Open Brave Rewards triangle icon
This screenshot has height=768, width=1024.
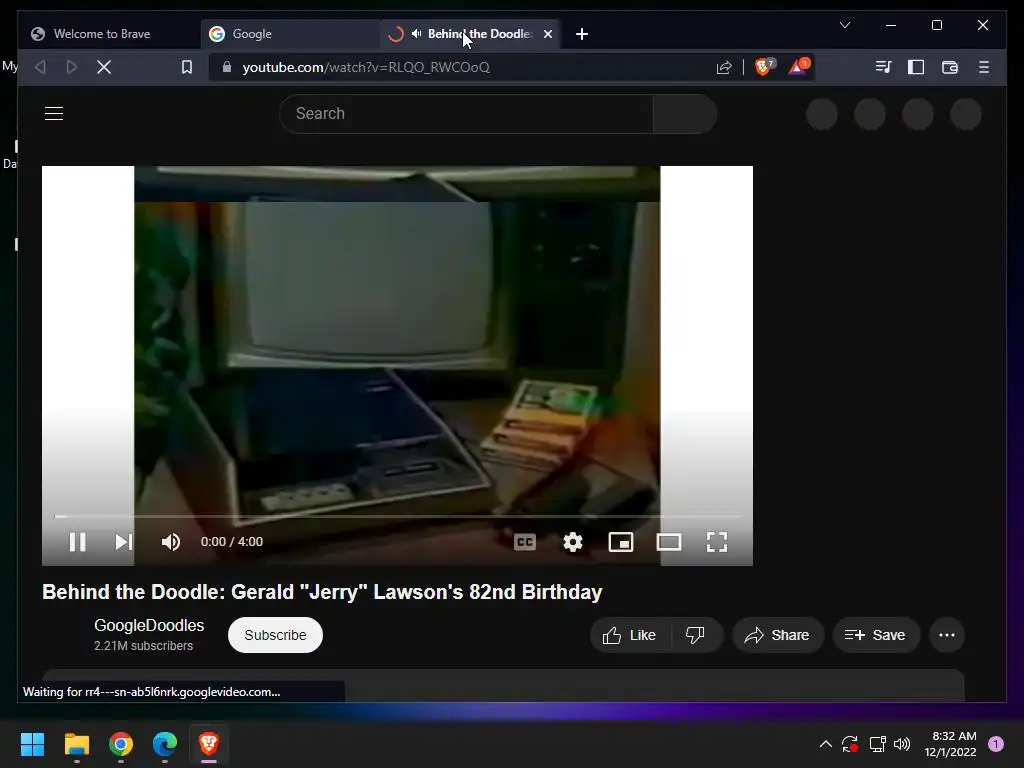(x=799, y=67)
